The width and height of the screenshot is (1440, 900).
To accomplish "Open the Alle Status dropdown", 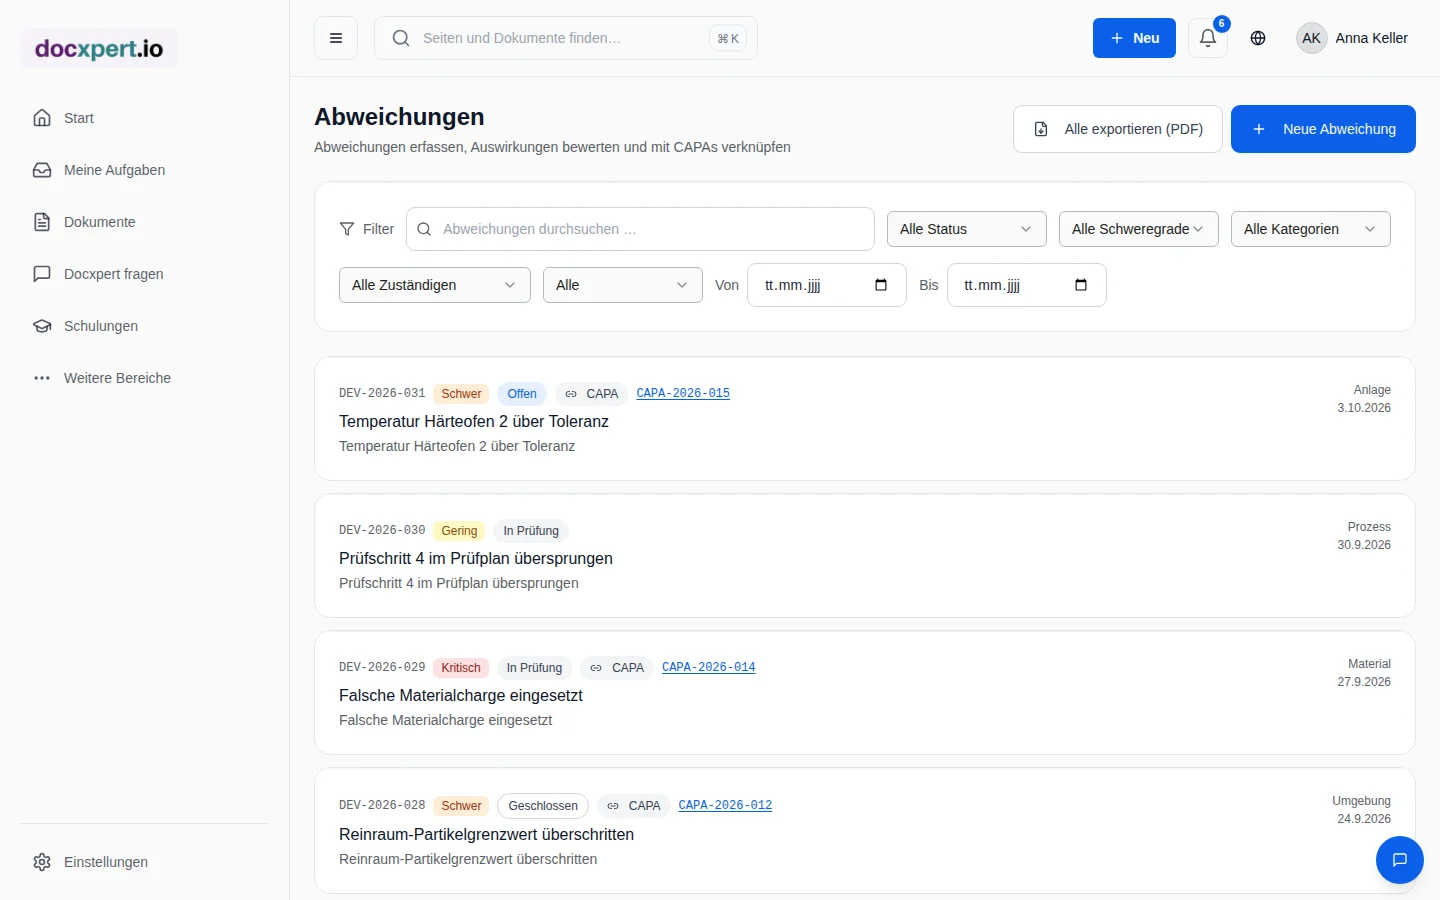I will point(967,229).
